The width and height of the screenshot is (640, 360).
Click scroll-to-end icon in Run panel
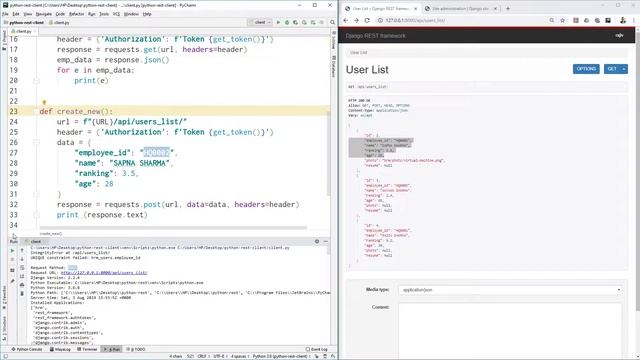click(22, 276)
